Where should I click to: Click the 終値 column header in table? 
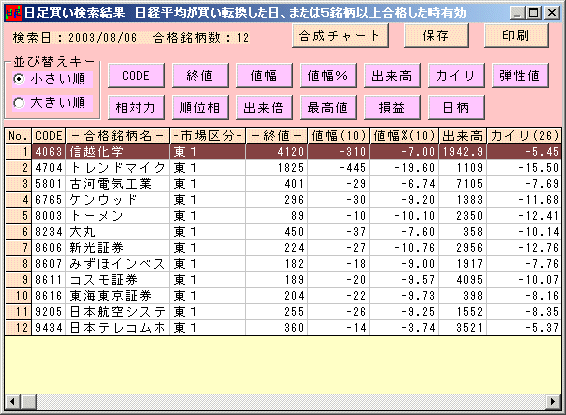(277, 136)
